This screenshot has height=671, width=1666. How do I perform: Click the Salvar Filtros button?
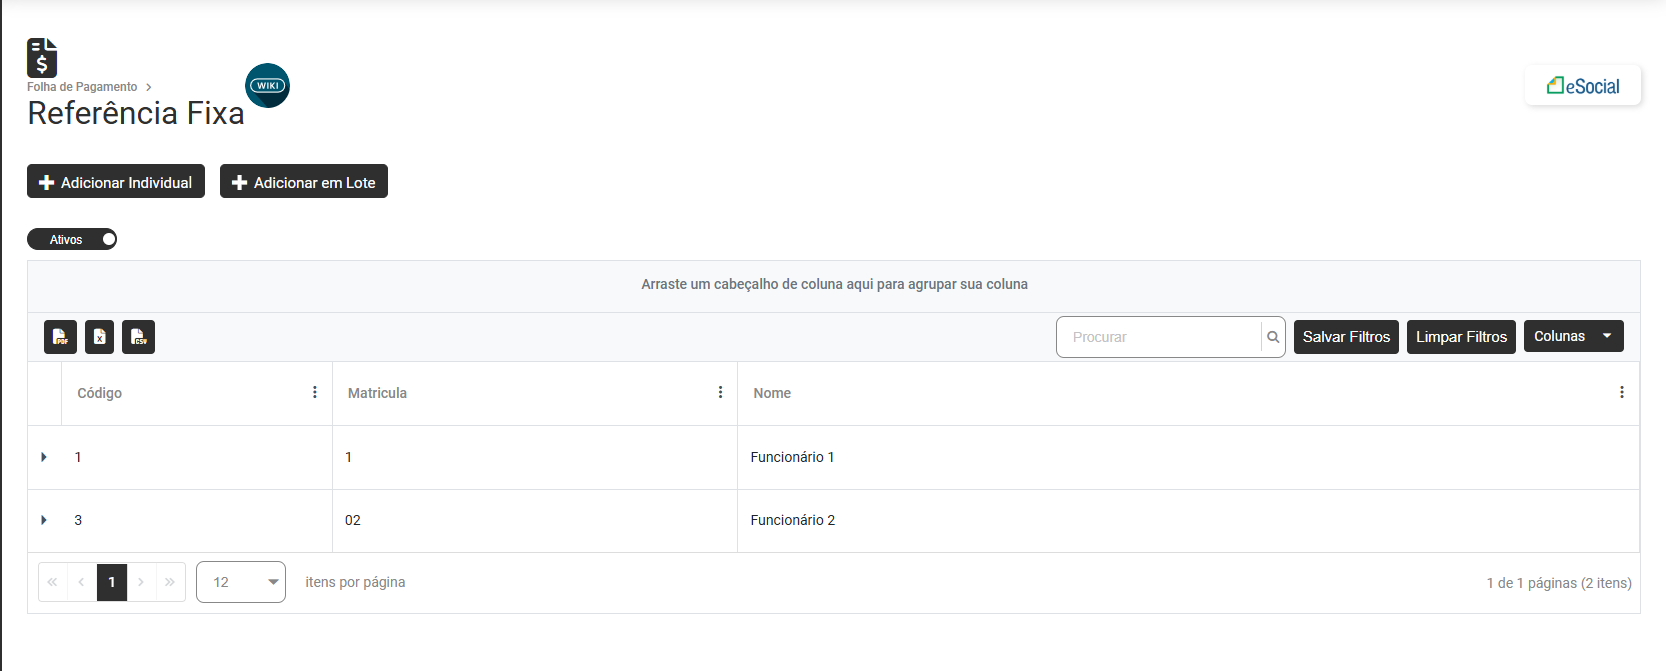click(1346, 337)
